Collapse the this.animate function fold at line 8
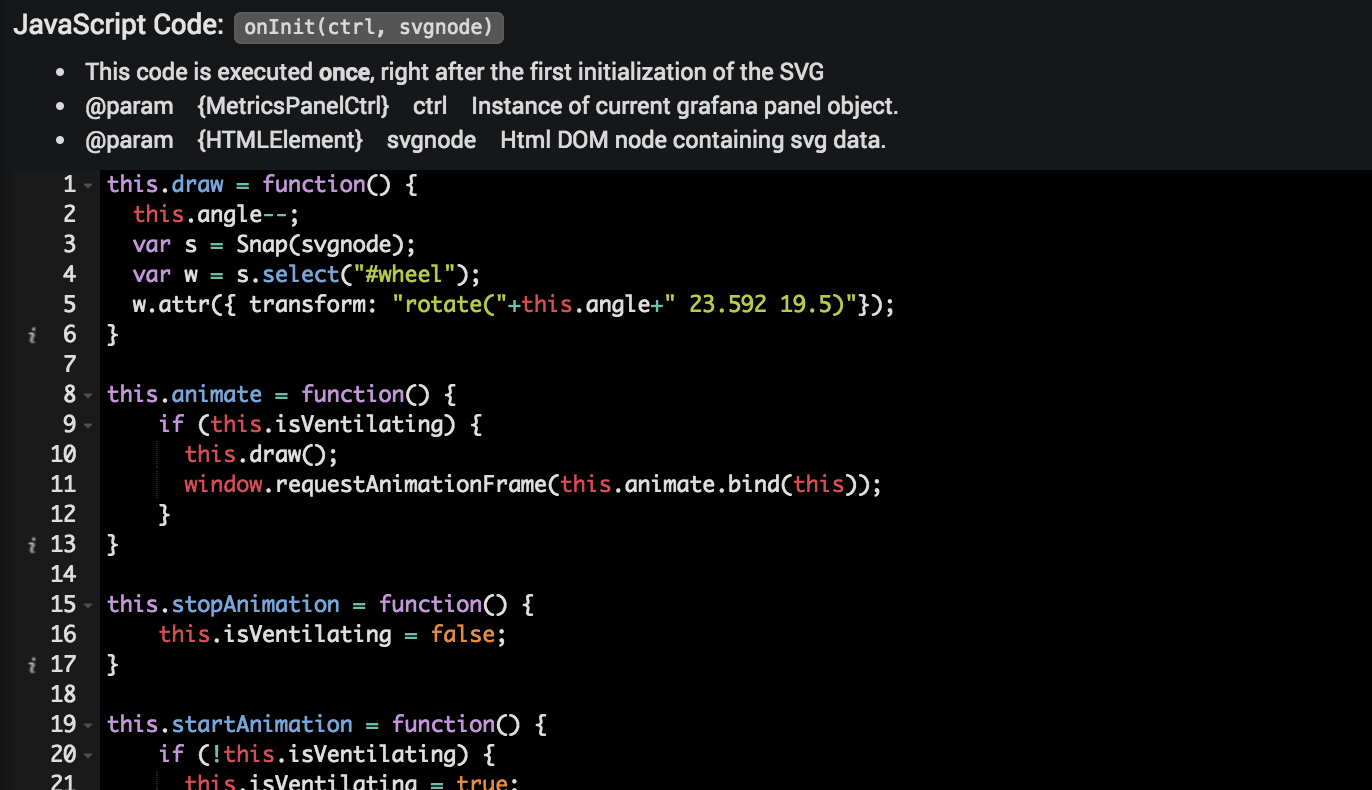This screenshot has width=1372, height=790. point(88,395)
